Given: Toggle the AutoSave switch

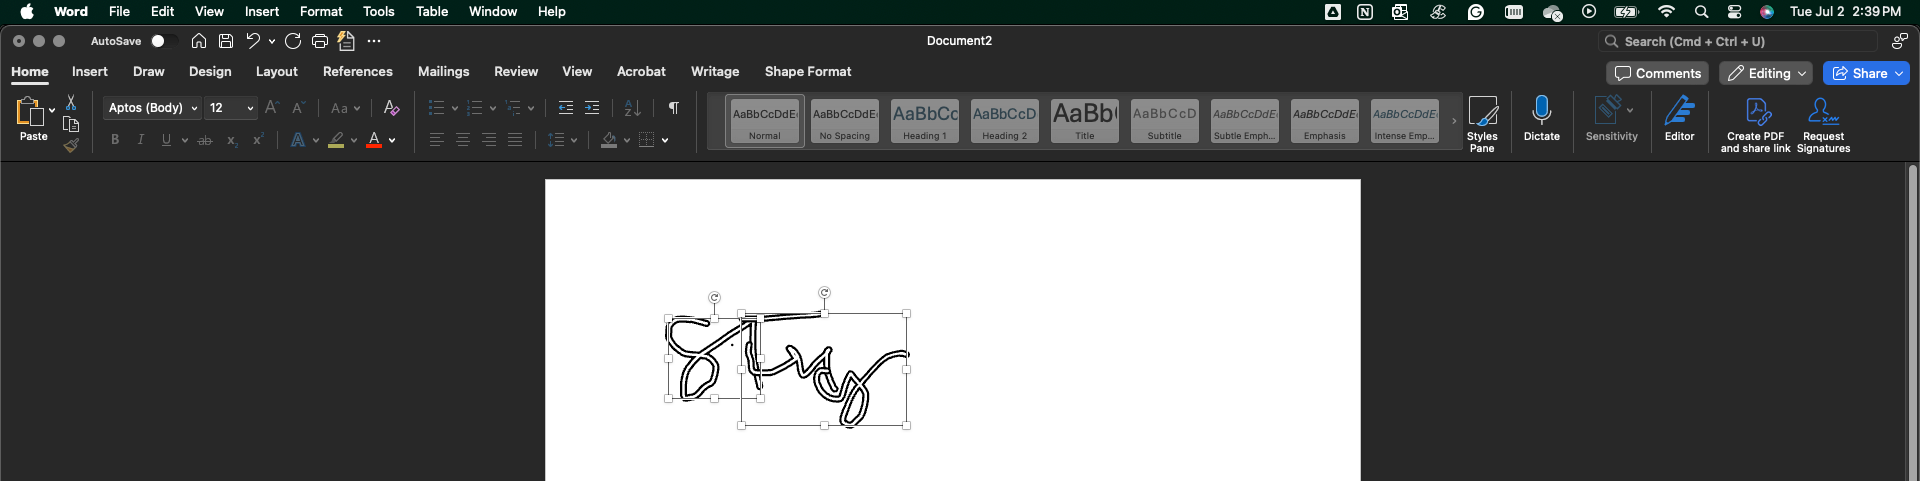Looking at the screenshot, I should 163,41.
